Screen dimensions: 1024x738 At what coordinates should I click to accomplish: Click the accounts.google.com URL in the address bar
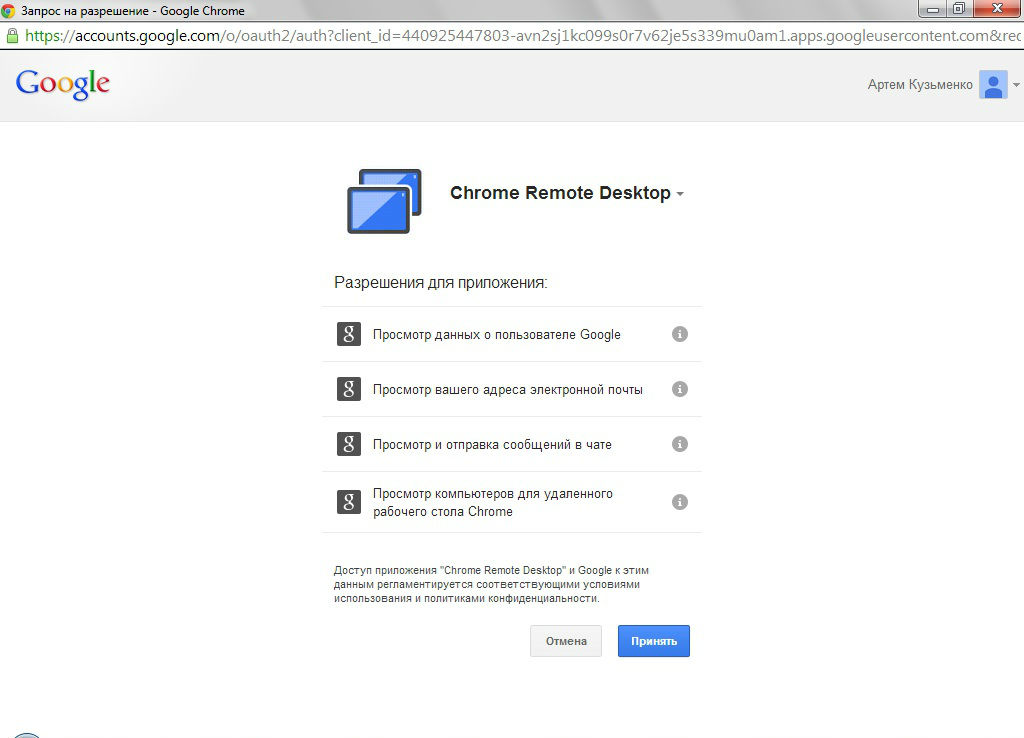(522, 35)
